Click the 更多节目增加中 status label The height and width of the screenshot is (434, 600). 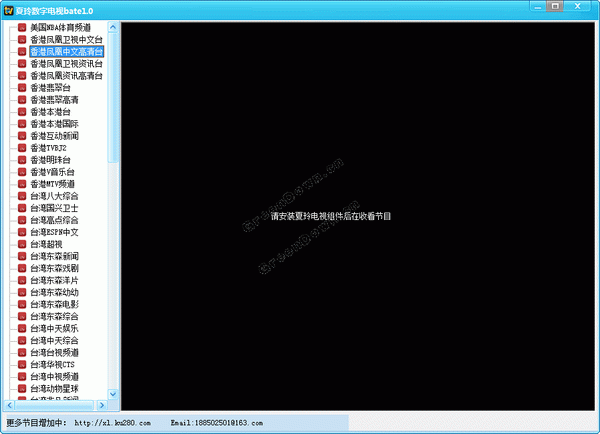tap(36, 423)
